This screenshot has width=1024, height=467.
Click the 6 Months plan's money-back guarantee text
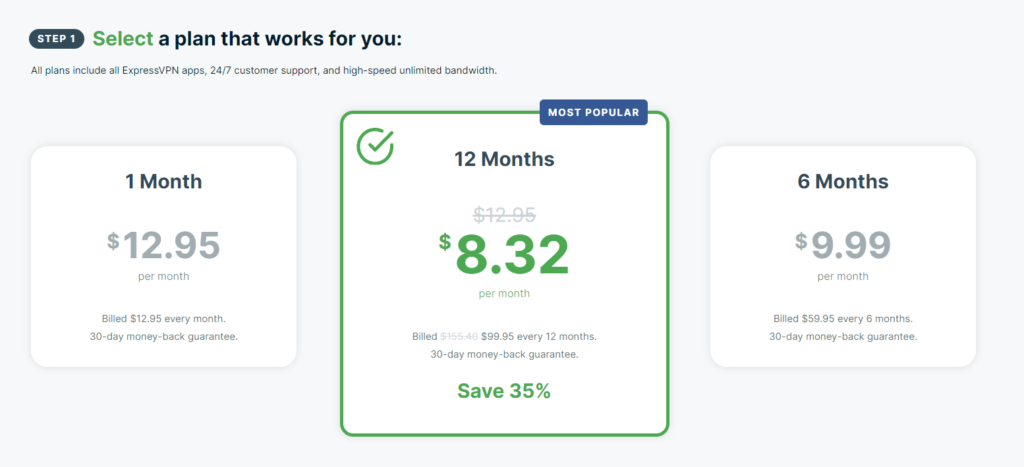(x=842, y=336)
